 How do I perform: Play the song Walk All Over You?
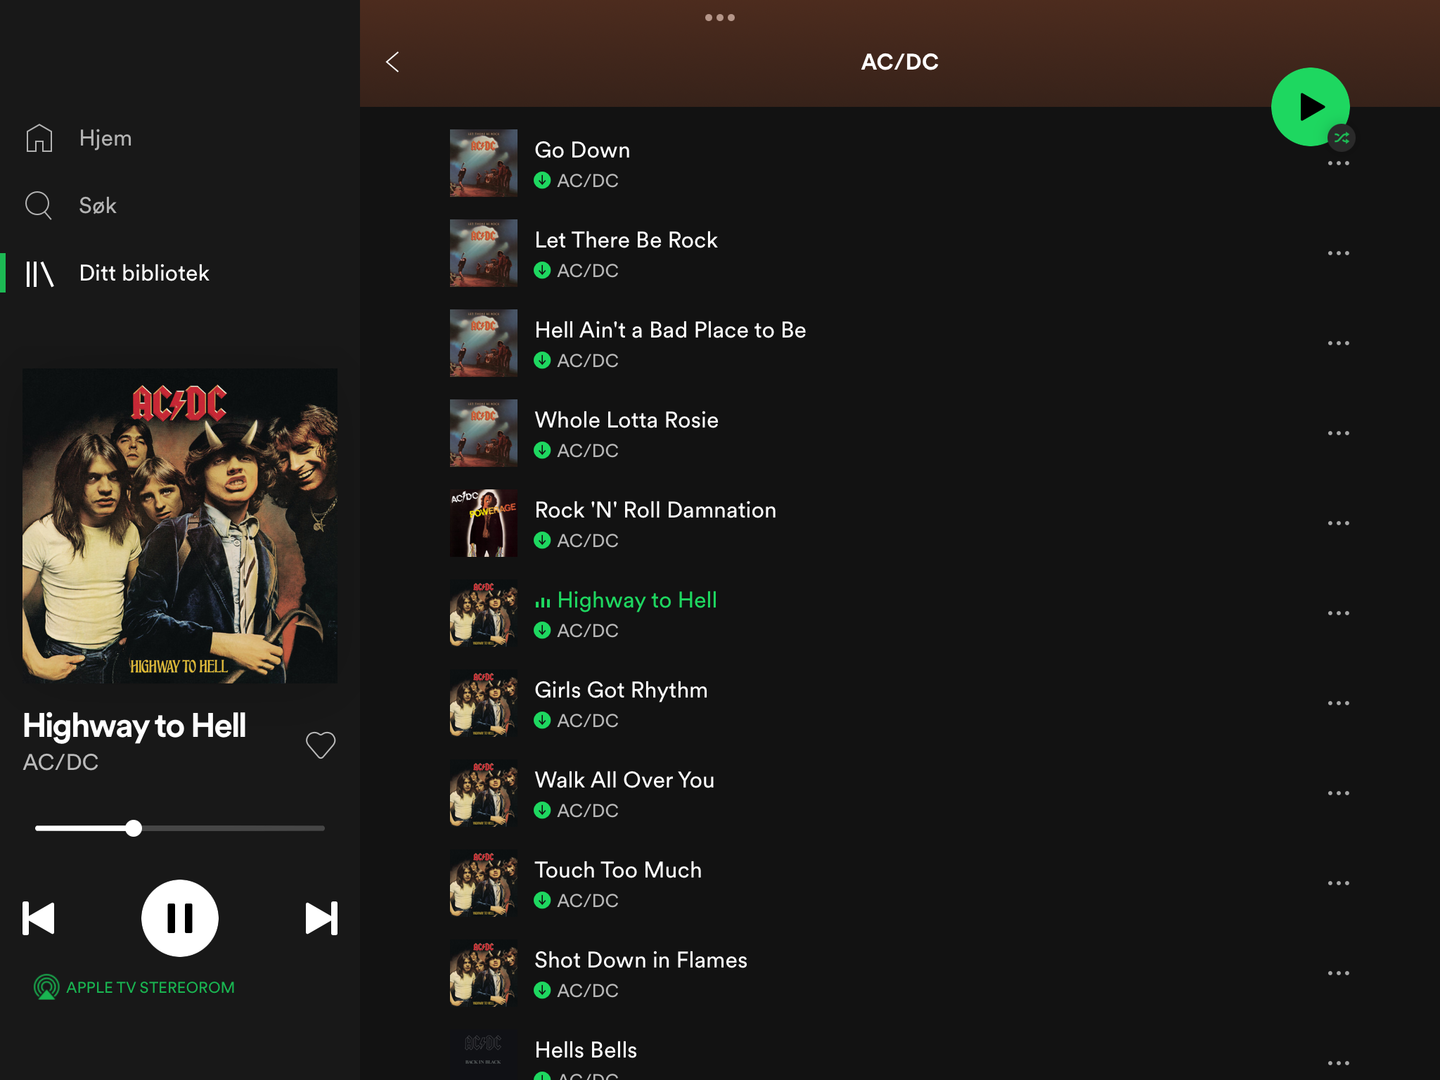pos(624,780)
